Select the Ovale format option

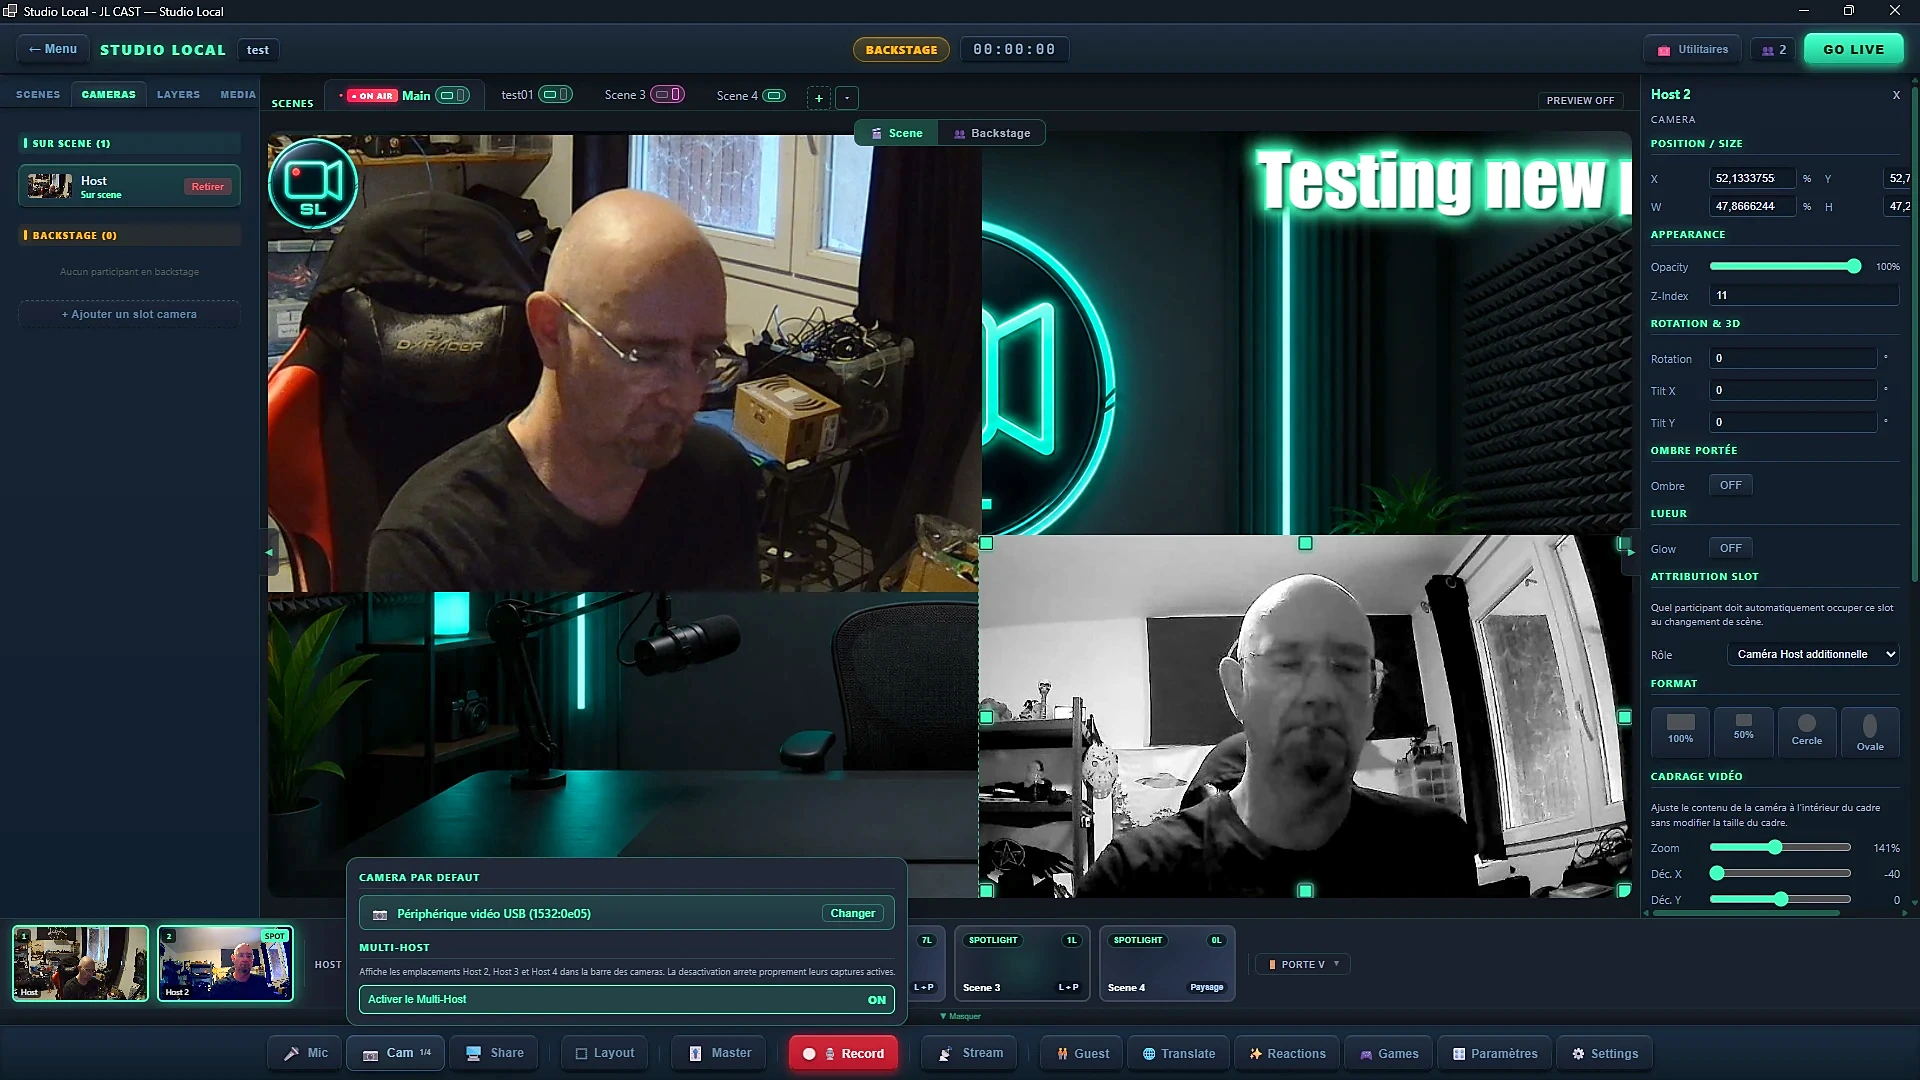(1869, 731)
